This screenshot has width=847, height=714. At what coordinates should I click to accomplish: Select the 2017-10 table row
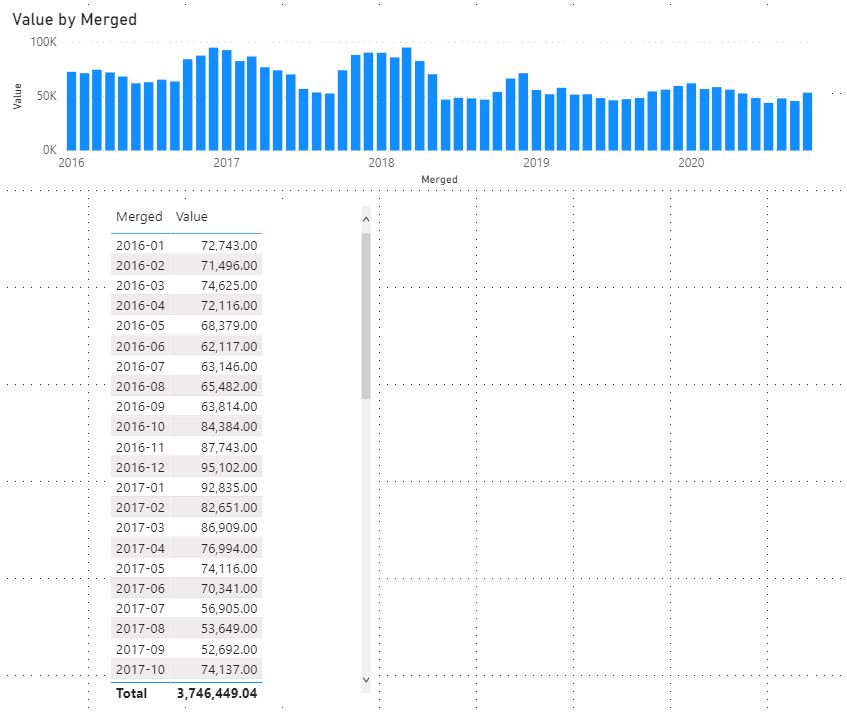pos(186,669)
